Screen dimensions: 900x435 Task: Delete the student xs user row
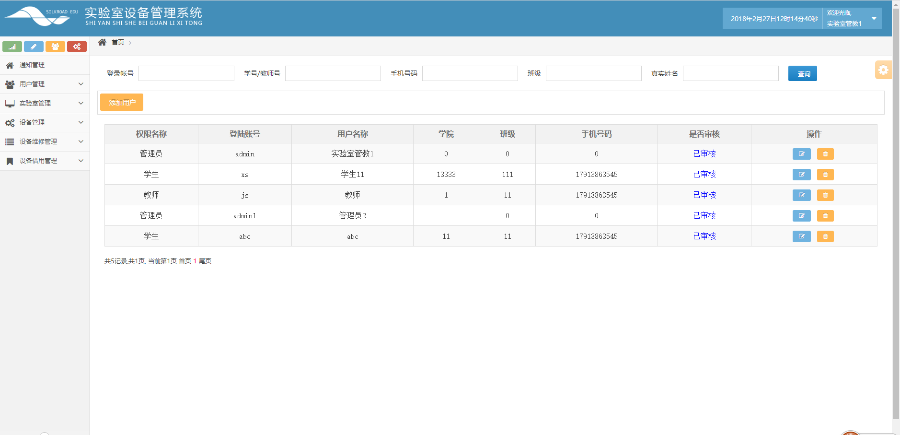coord(825,174)
